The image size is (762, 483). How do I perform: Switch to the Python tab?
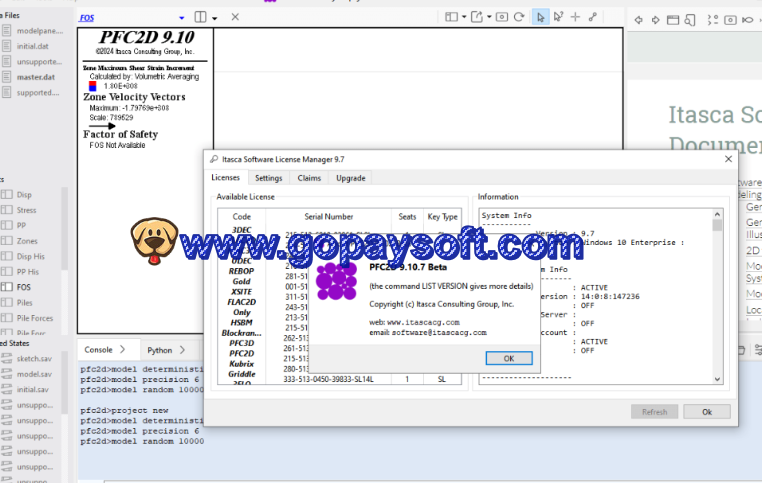click(x=159, y=350)
